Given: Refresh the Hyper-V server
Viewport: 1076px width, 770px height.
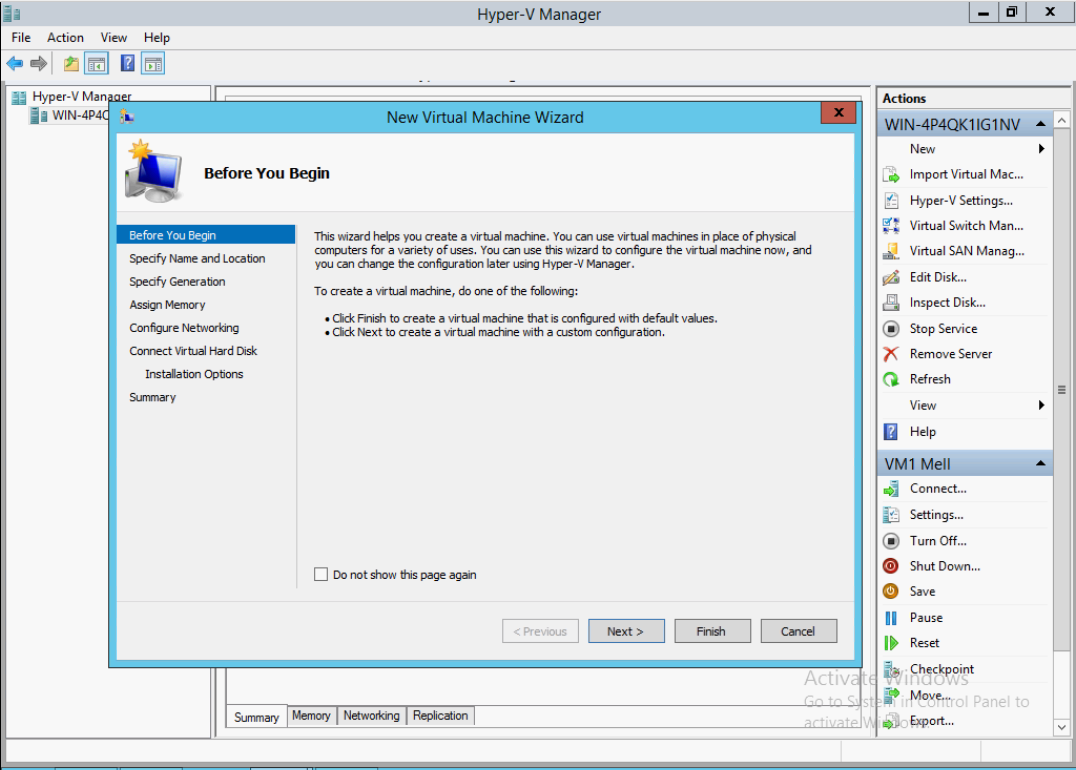Looking at the screenshot, I should click(930, 379).
